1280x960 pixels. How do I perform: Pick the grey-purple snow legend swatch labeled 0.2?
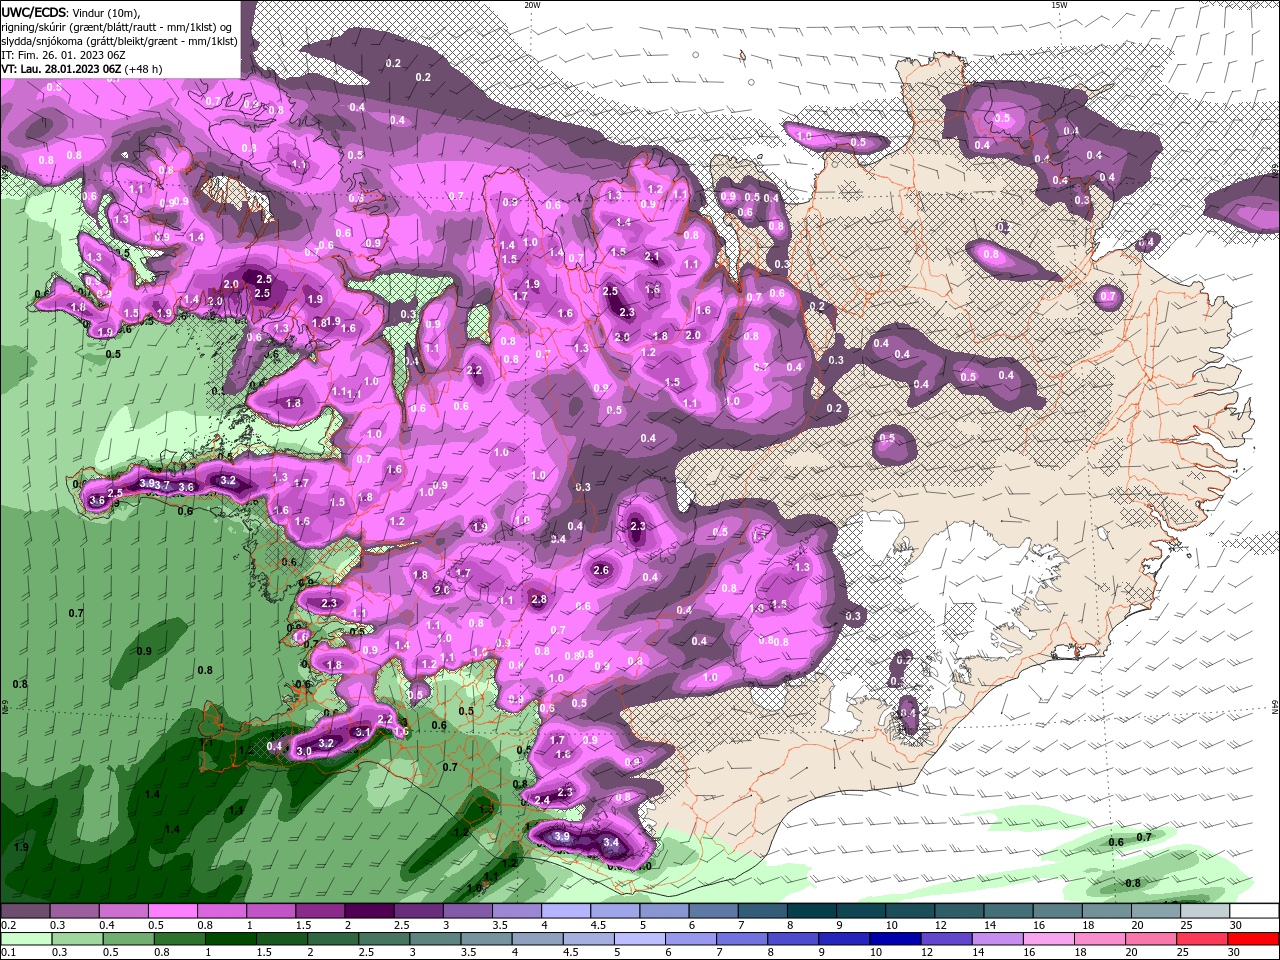click(25, 911)
